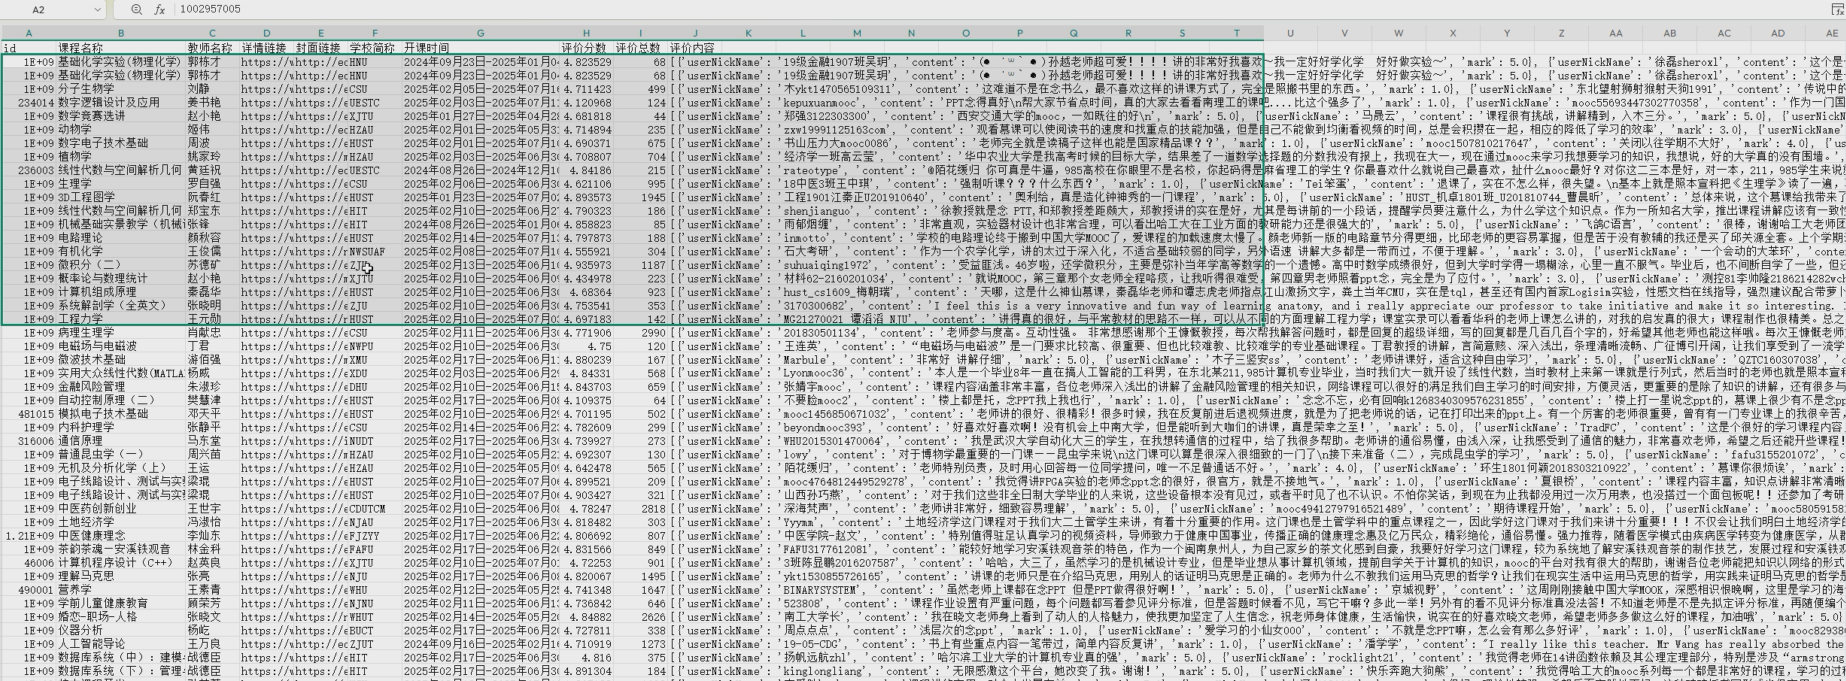Click the magnifier zoom icon beside fx

137,9
